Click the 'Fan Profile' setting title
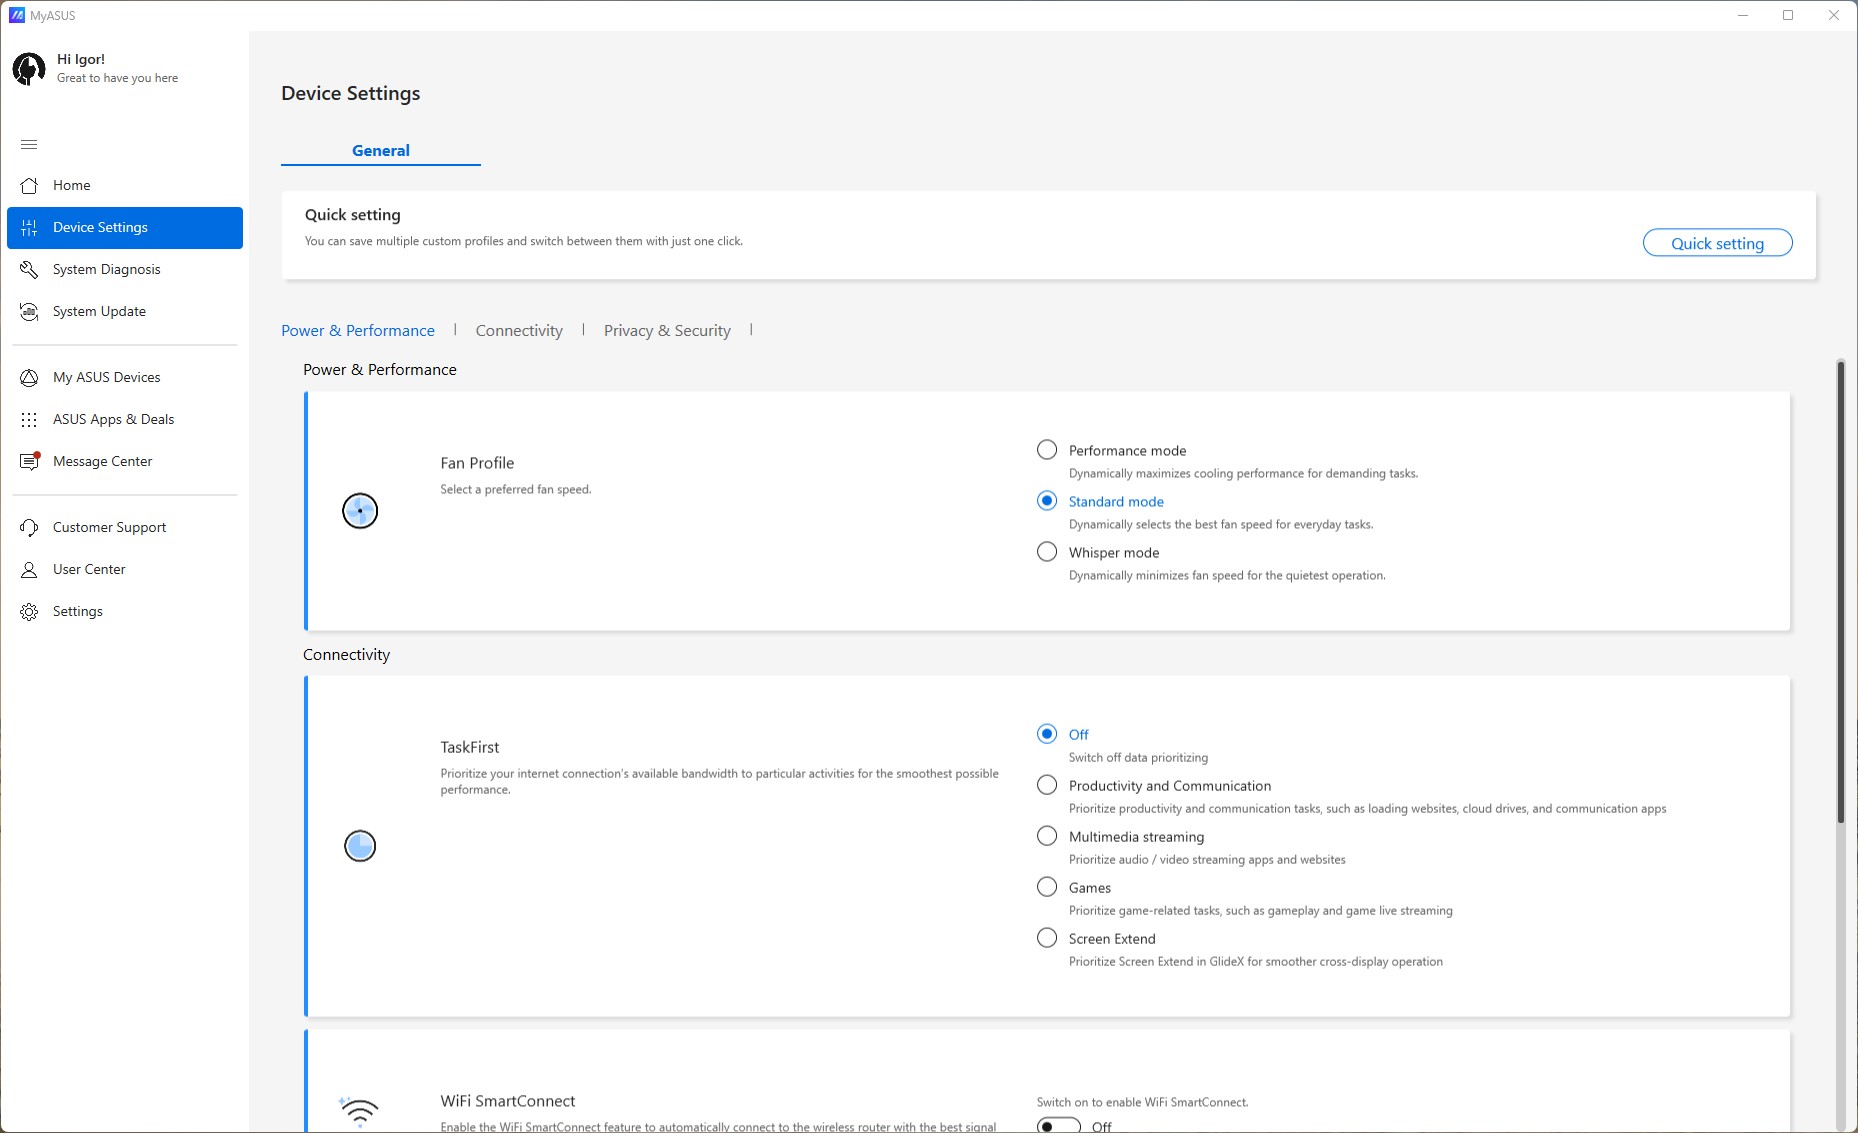The width and height of the screenshot is (1858, 1133). coord(477,463)
